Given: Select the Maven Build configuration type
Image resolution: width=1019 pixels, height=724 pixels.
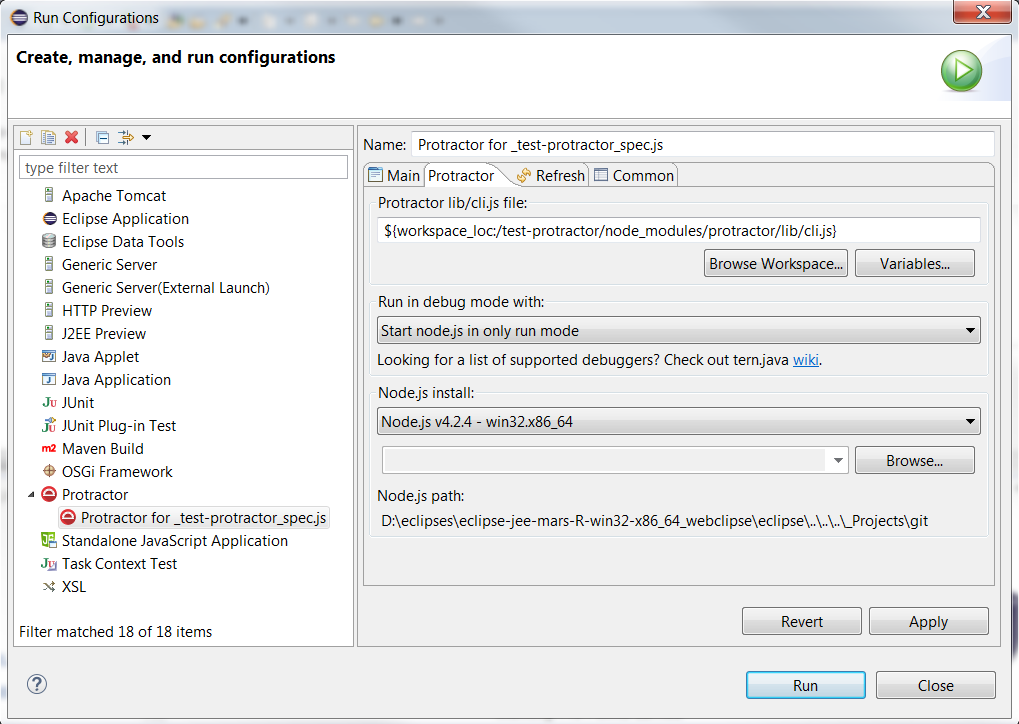Looking at the screenshot, I should pos(102,449).
